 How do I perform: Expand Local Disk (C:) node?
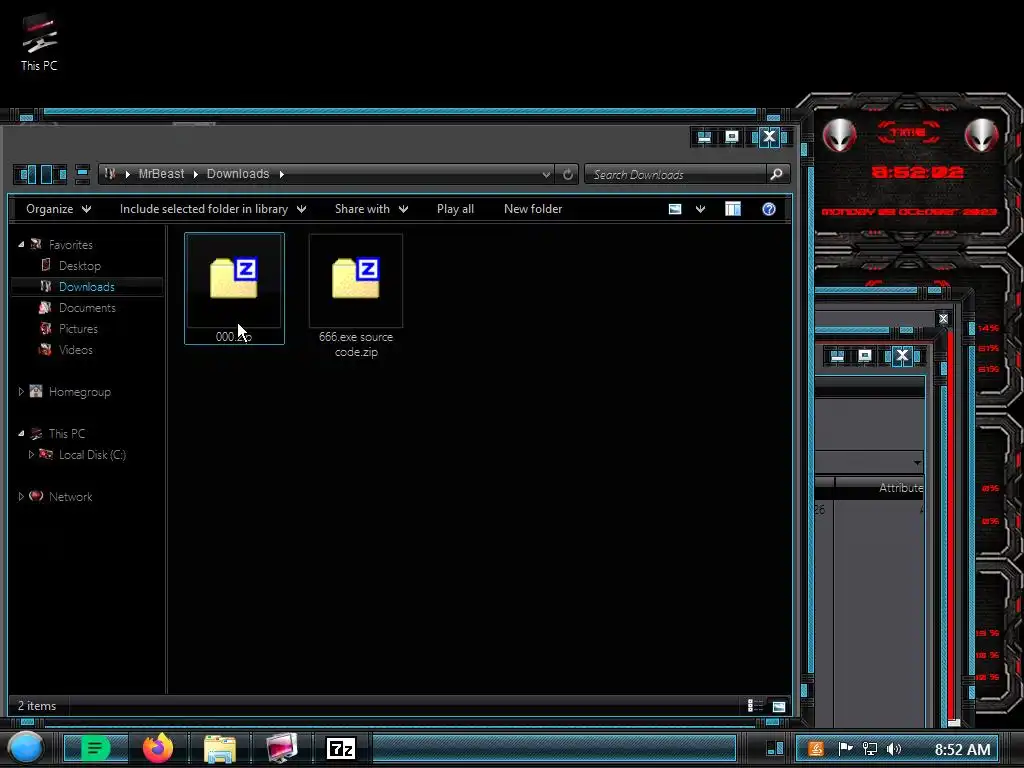pos(31,455)
